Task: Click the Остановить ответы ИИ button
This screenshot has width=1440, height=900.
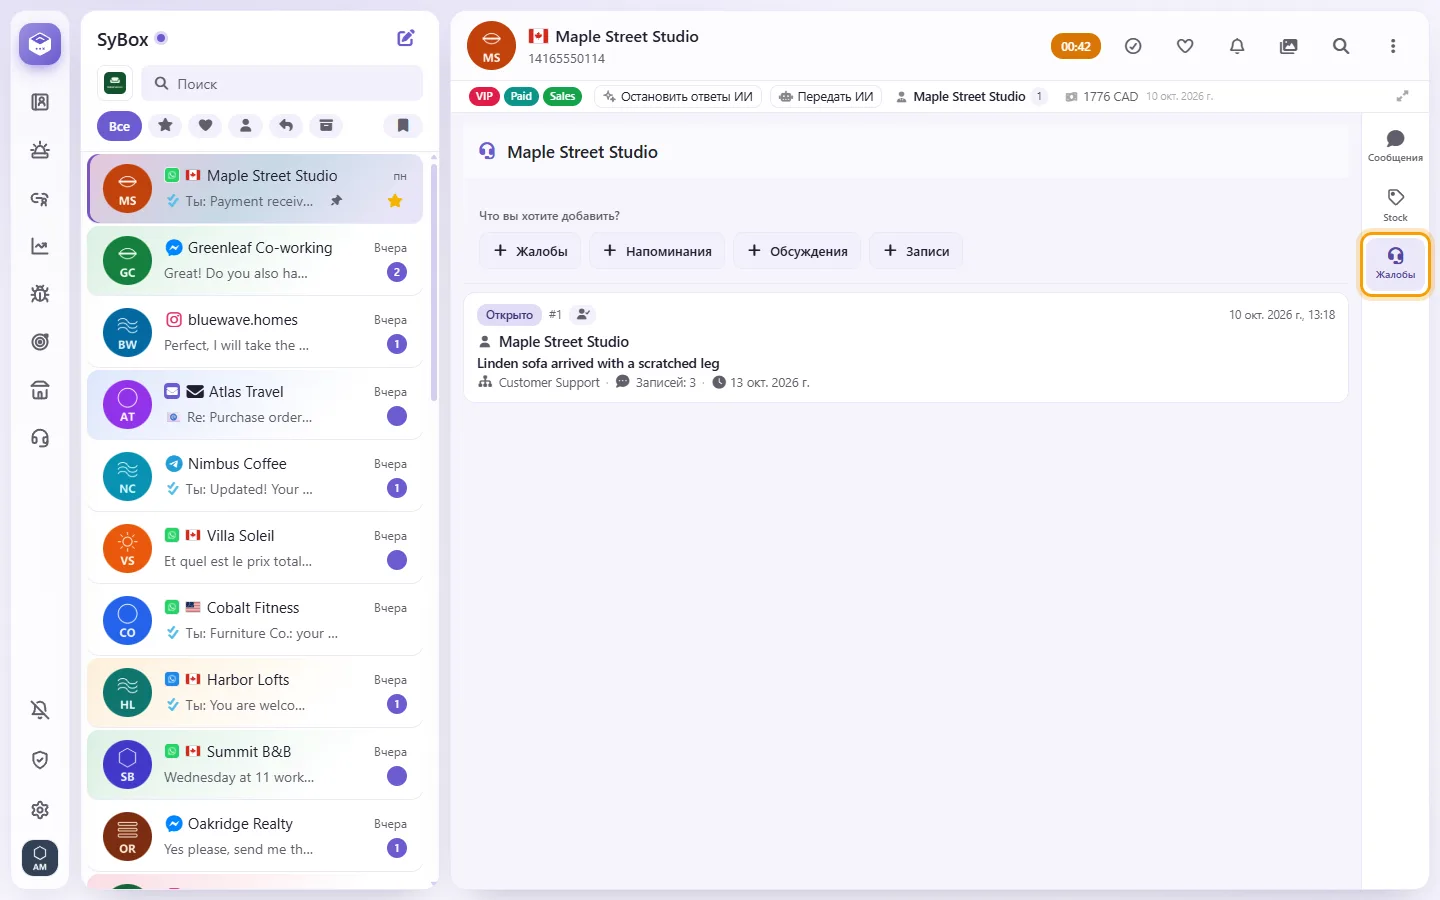Action: tap(678, 97)
